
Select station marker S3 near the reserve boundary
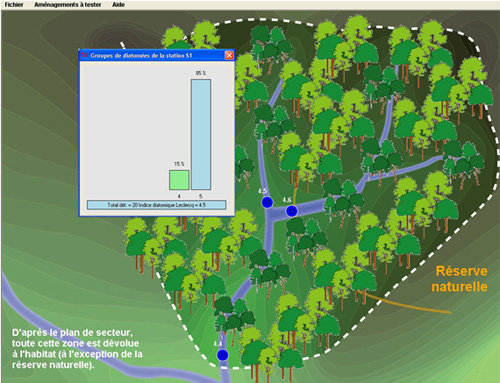[x=222, y=355]
